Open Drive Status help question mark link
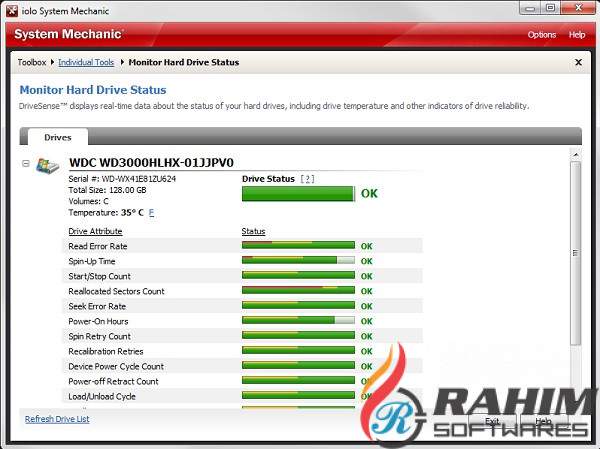The width and height of the screenshot is (600, 449). coord(308,179)
